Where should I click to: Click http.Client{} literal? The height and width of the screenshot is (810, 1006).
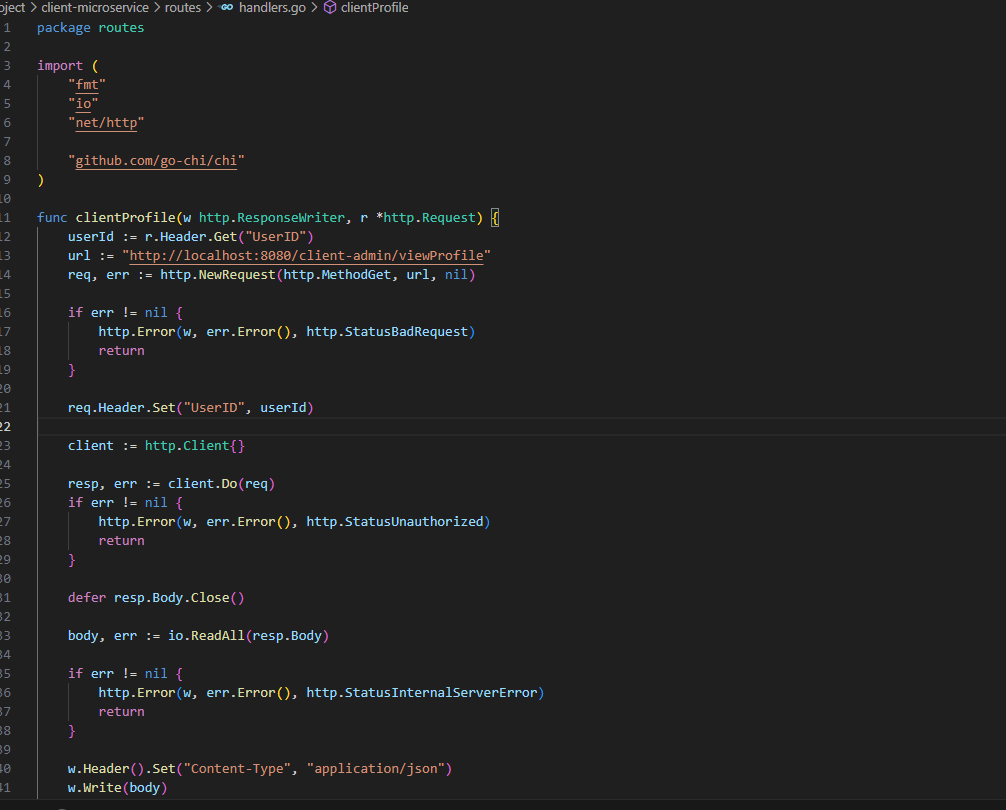pyautogui.click(x=194, y=446)
